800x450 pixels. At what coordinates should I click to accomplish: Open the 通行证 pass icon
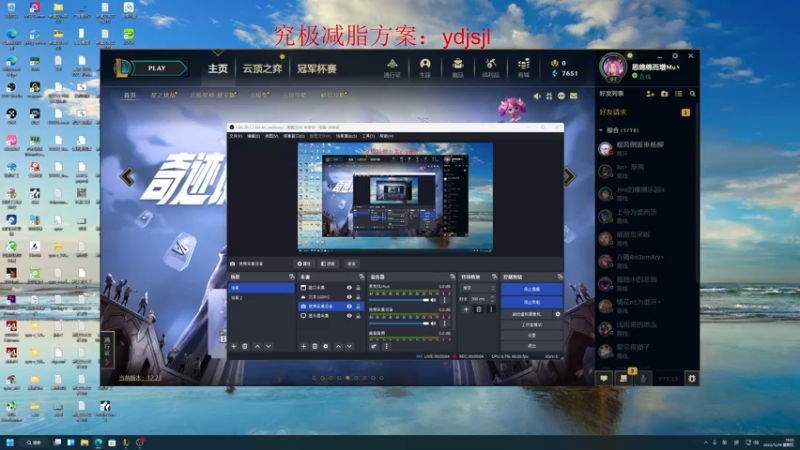(392, 68)
